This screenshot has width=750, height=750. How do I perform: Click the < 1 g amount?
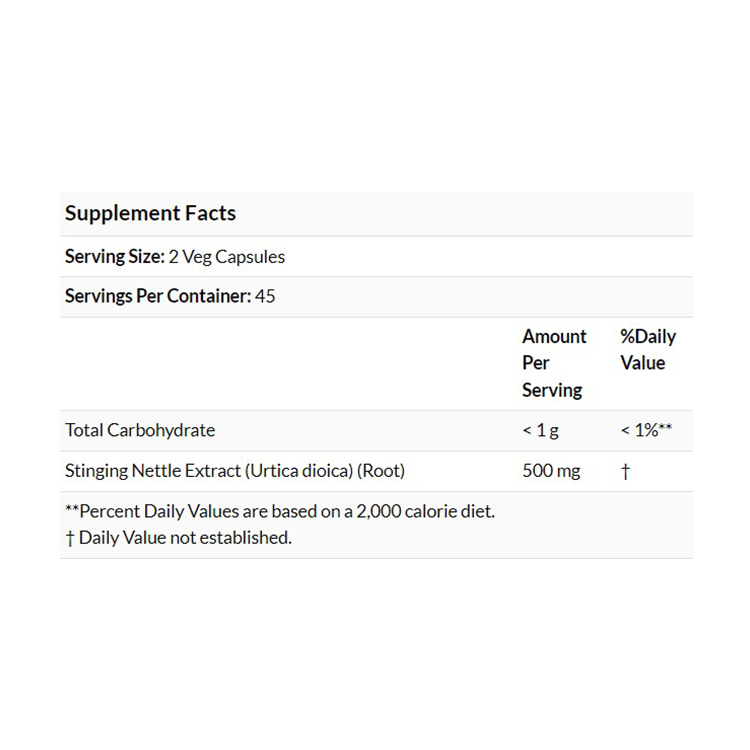pyautogui.click(x=540, y=430)
